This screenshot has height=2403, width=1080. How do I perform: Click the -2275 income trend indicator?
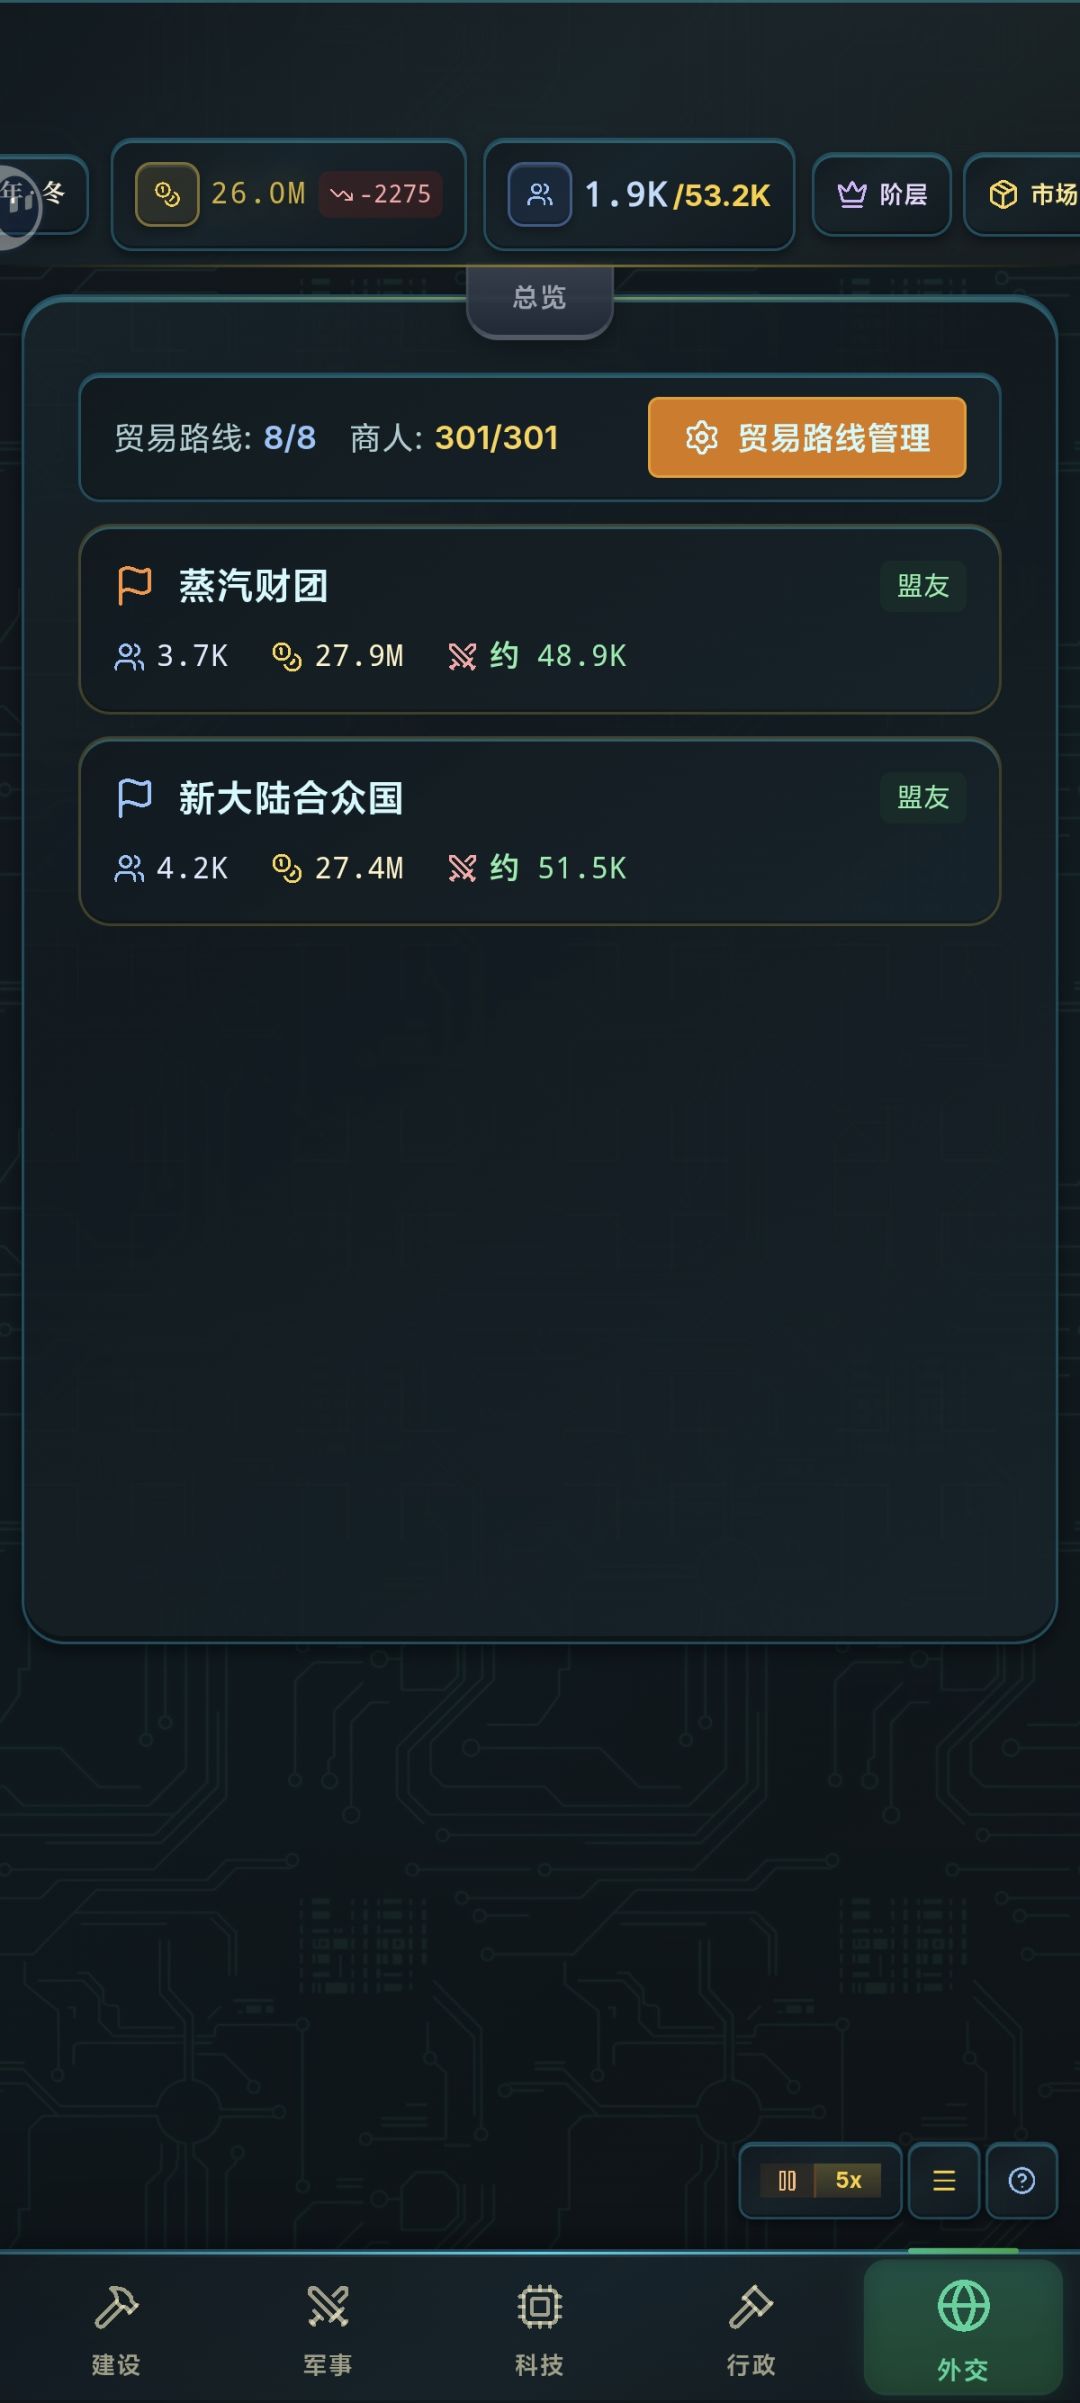(381, 194)
